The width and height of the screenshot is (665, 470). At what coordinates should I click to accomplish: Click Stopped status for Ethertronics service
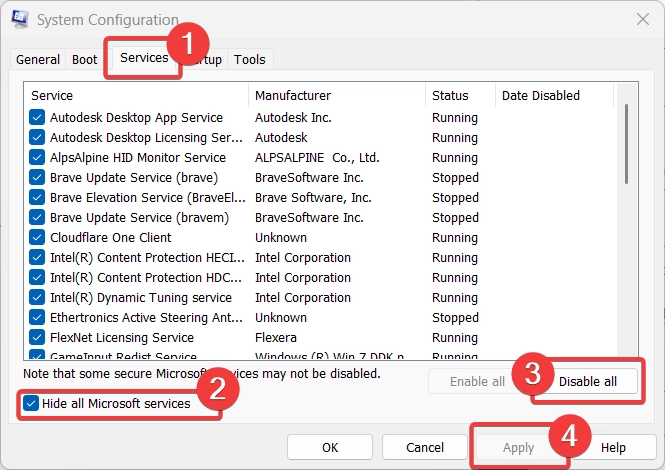pyautogui.click(x=455, y=318)
